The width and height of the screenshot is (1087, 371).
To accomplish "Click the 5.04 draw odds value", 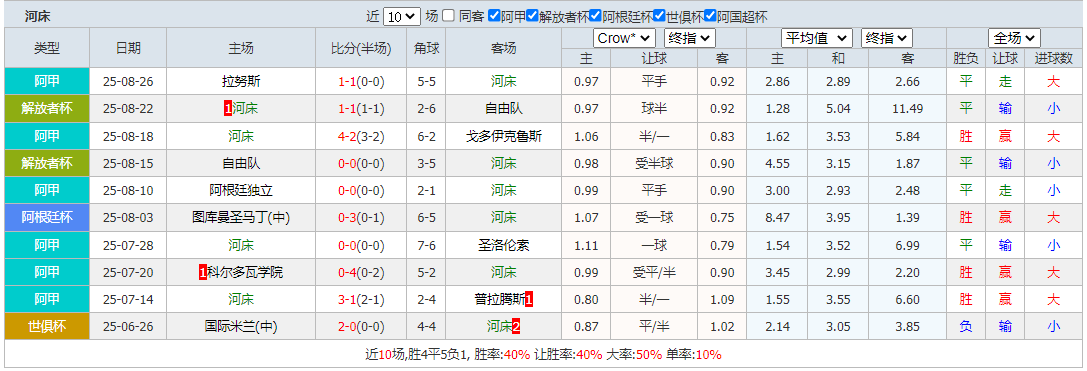I will pyautogui.click(x=839, y=109).
